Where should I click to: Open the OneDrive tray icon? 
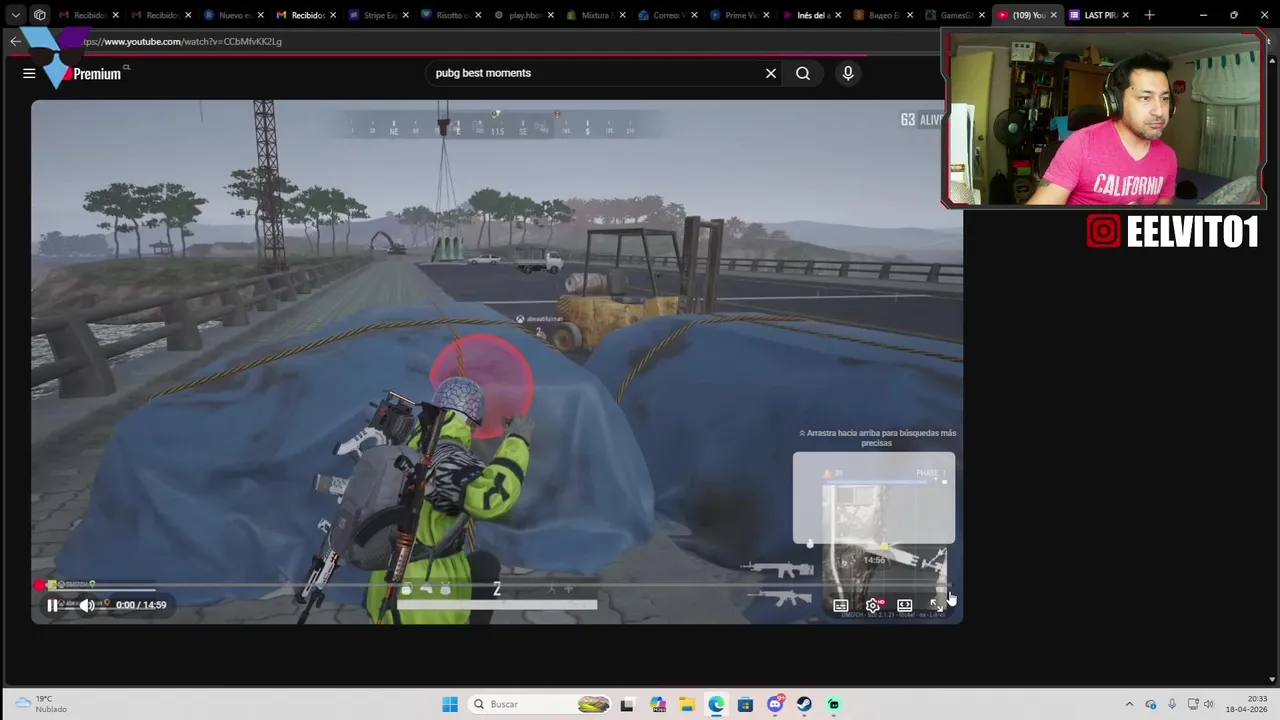click(x=1151, y=704)
